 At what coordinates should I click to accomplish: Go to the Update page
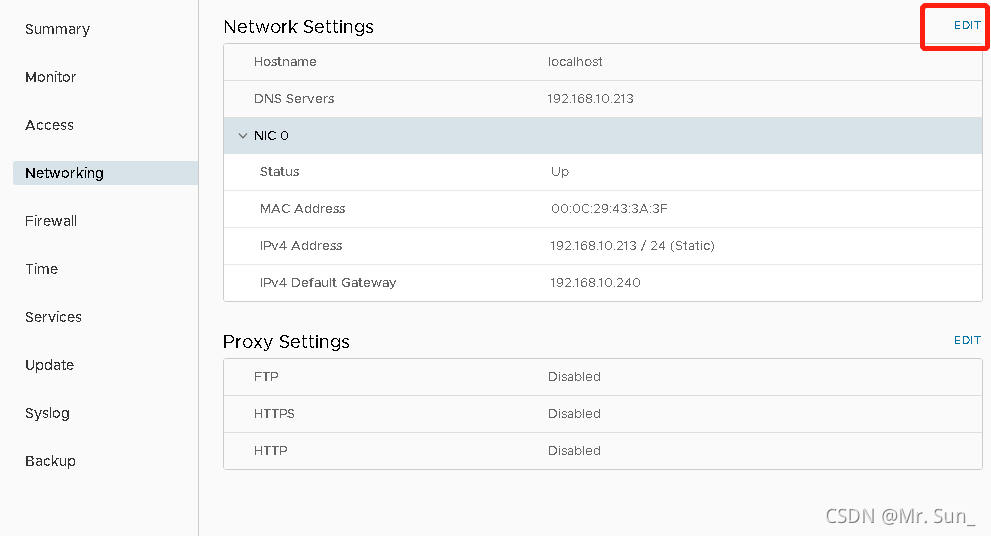pyautogui.click(x=50, y=365)
